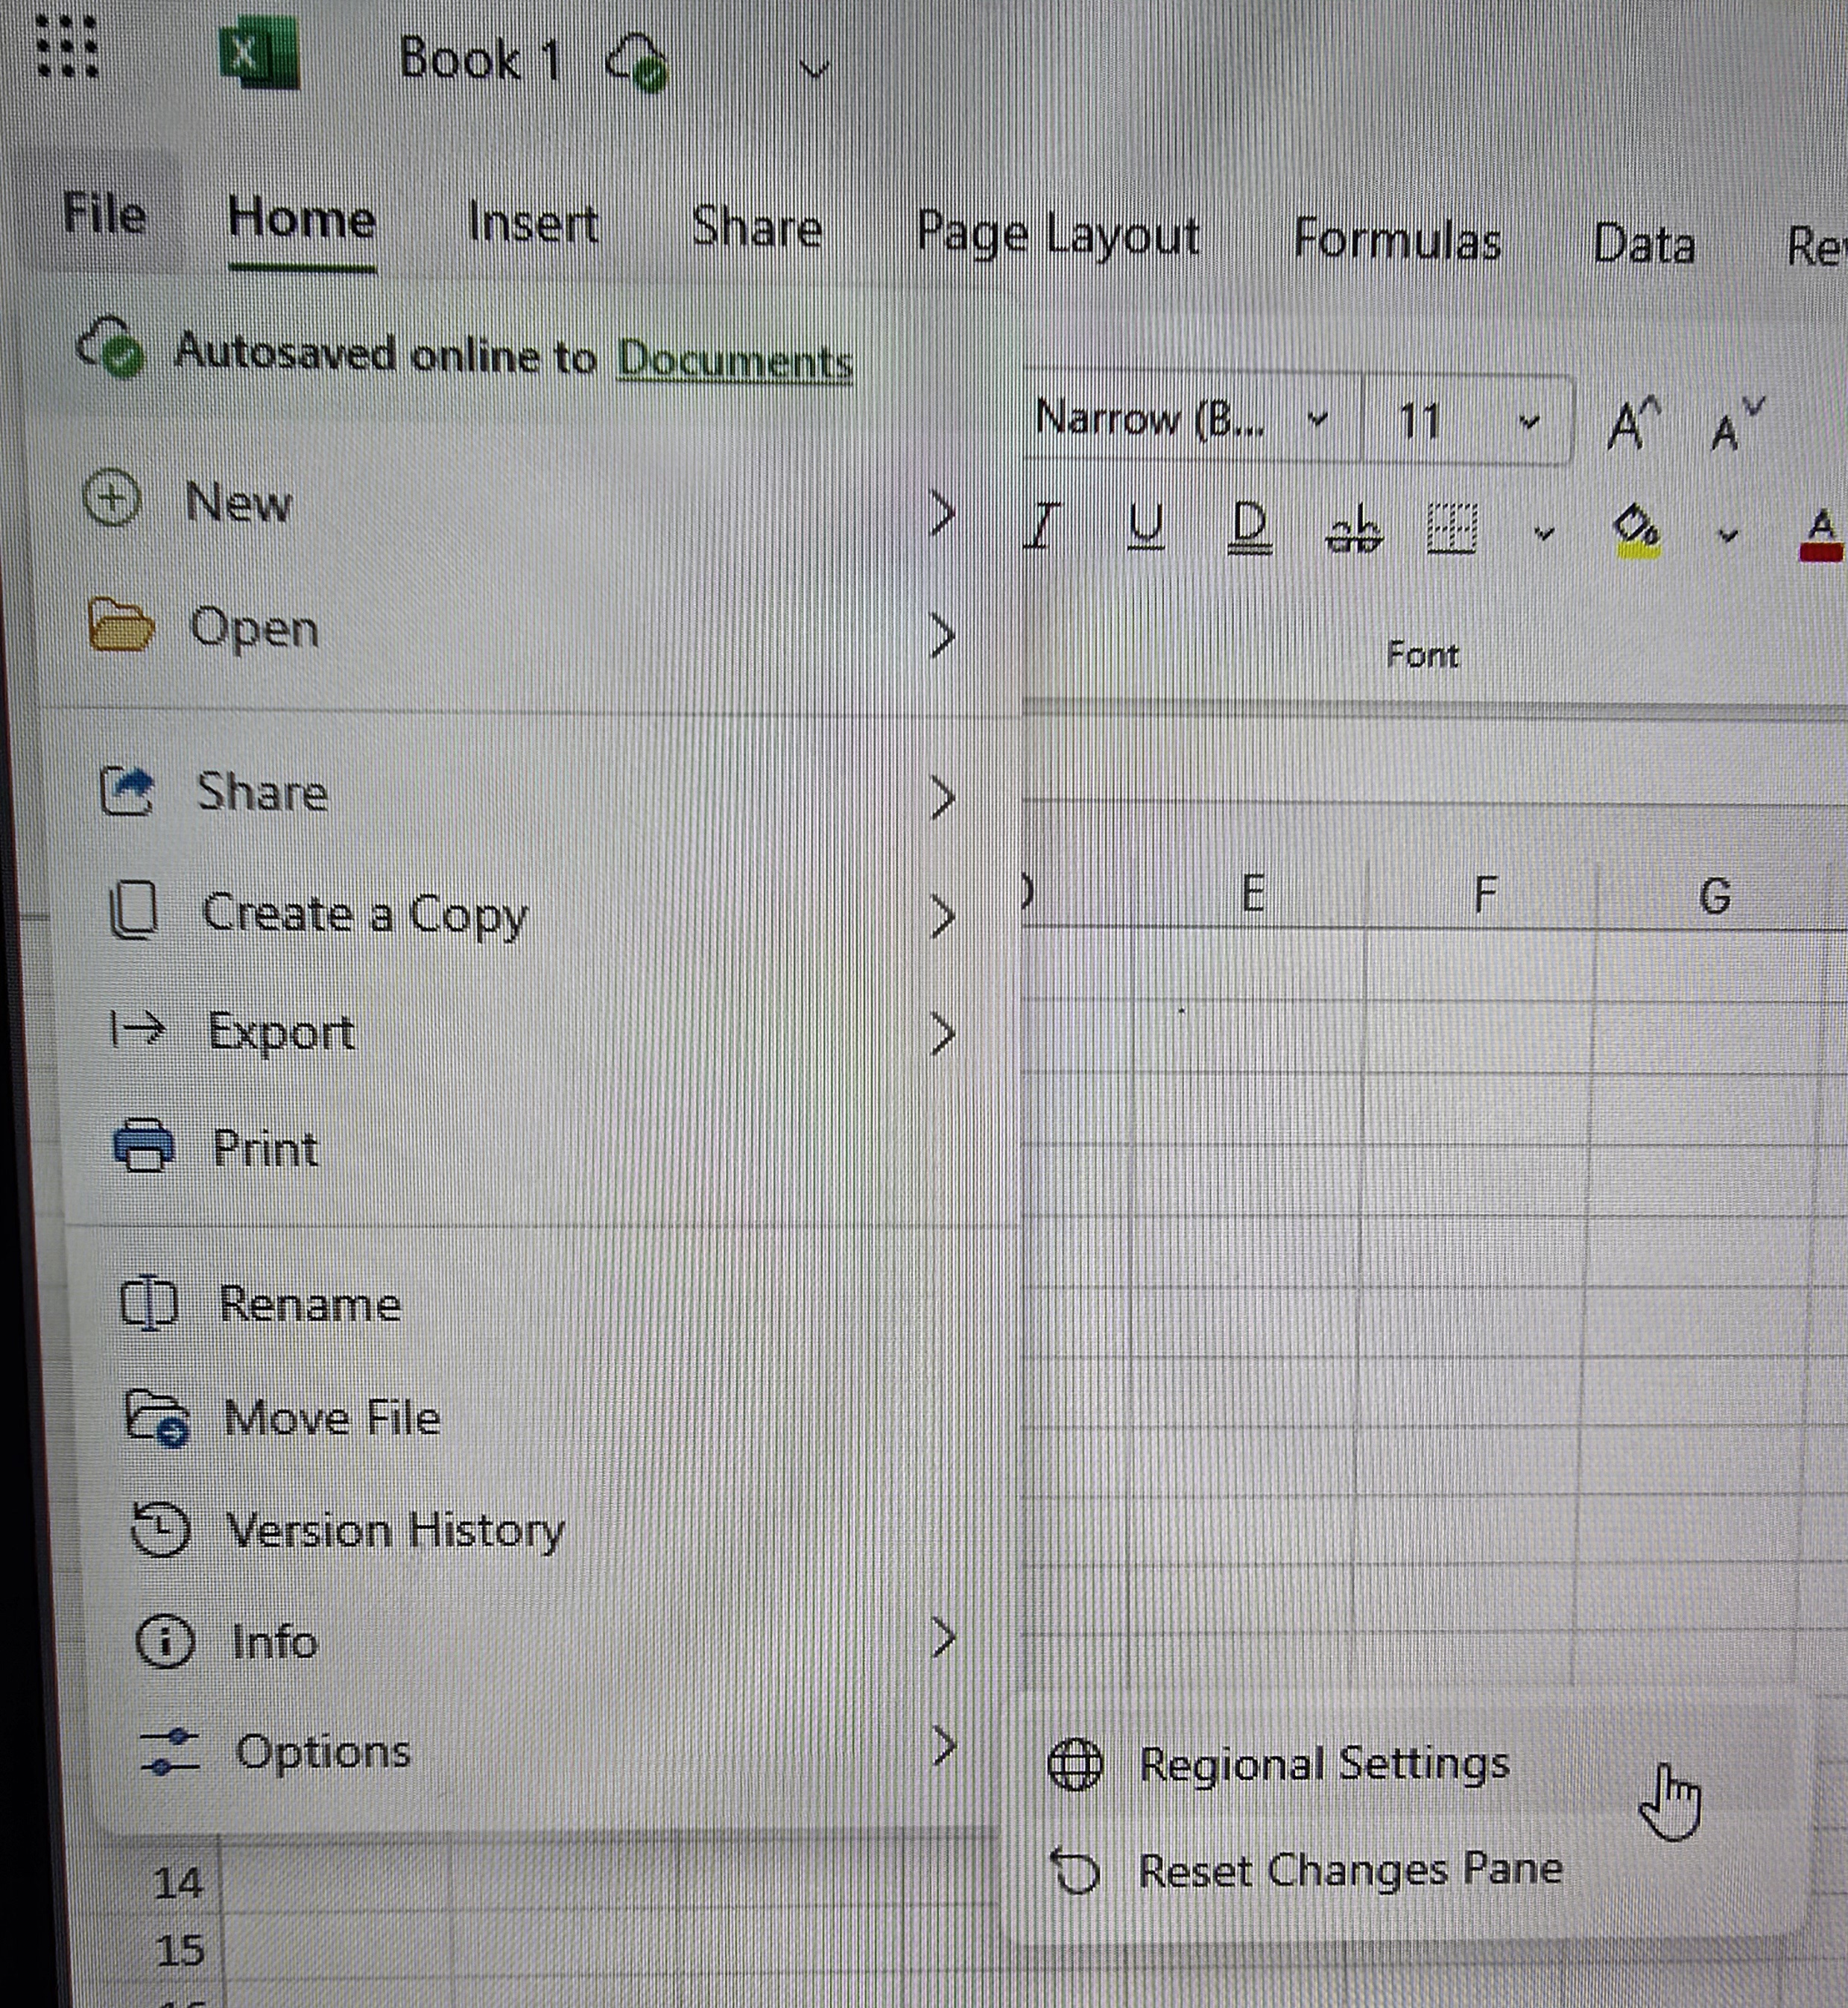Click the Version History clock icon
The image size is (1848, 2008).
(x=161, y=1530)
